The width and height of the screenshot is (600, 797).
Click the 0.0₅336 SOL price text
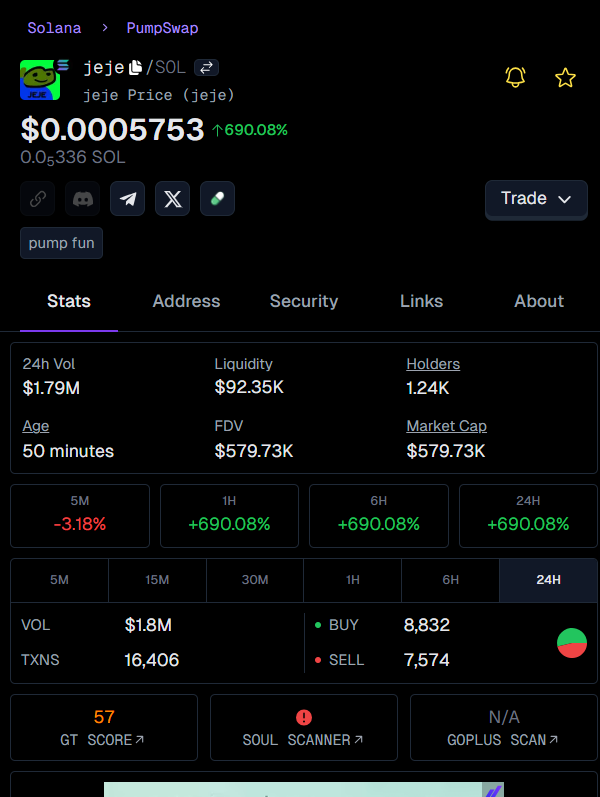pos(73,158)
